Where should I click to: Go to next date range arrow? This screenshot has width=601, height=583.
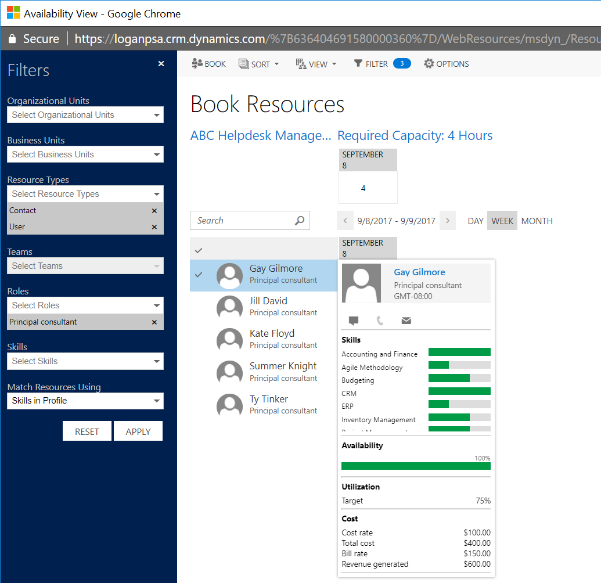coord(448,221)
